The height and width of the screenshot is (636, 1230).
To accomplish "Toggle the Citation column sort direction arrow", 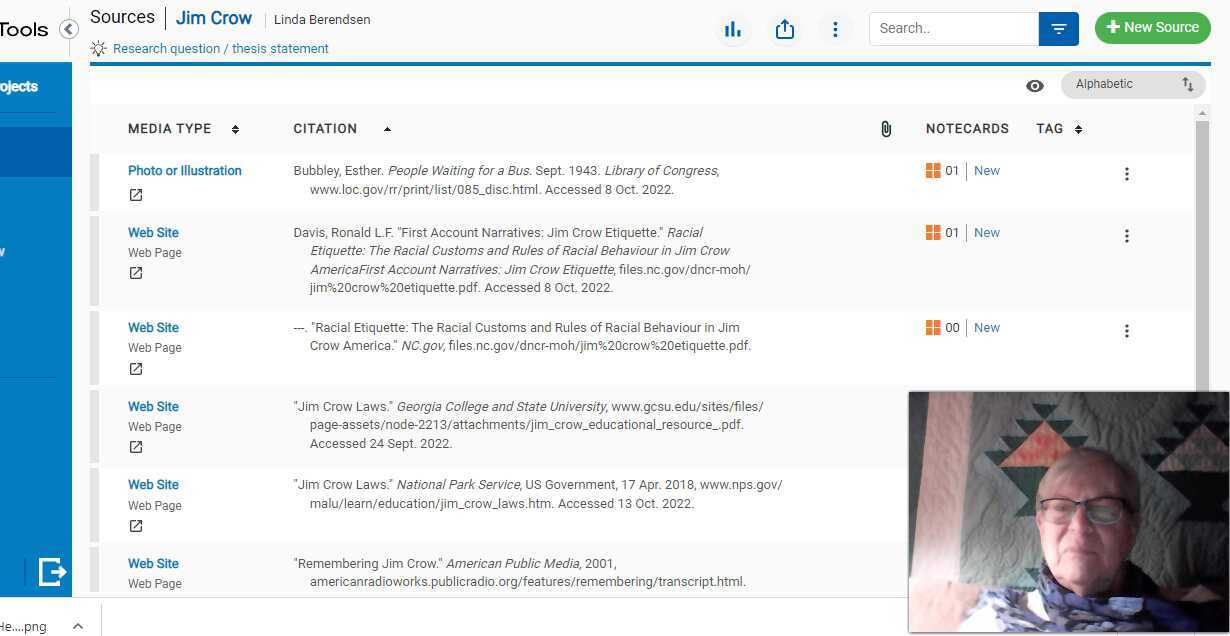I will (388, 128).
